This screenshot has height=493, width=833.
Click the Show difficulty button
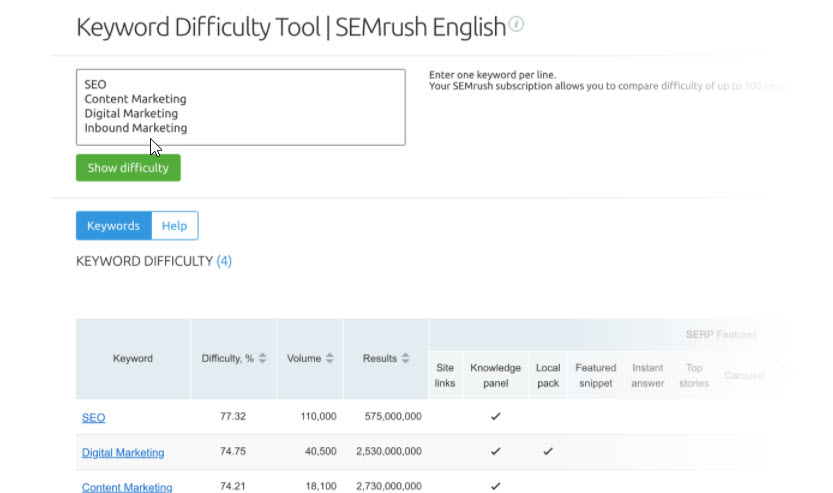point(128,168)
